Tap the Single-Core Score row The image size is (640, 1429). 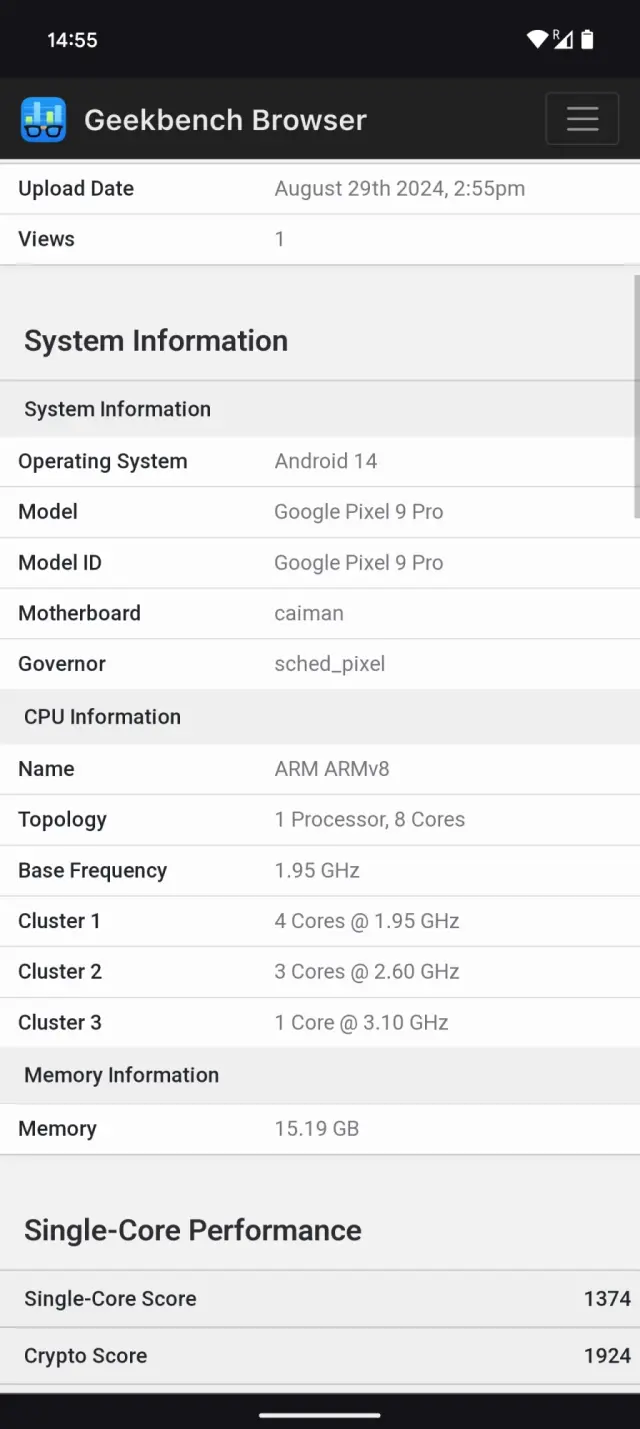[320, 1299]
